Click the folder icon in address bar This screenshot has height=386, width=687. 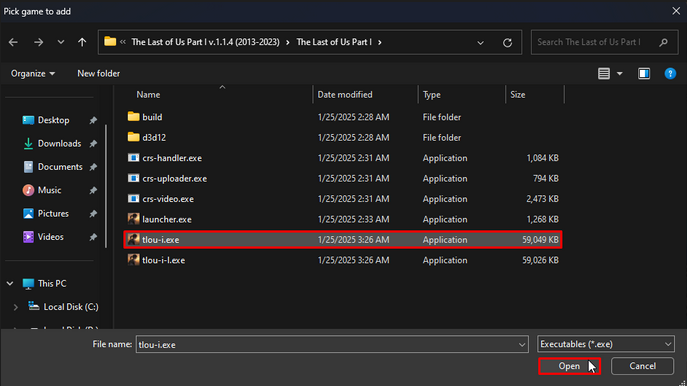click(x=110, y=42)
